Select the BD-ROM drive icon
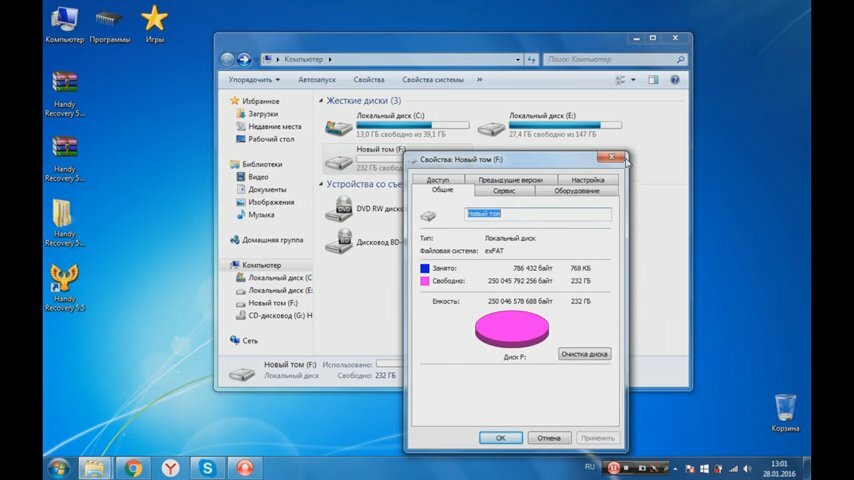854x480 pixels. [339, 242]
